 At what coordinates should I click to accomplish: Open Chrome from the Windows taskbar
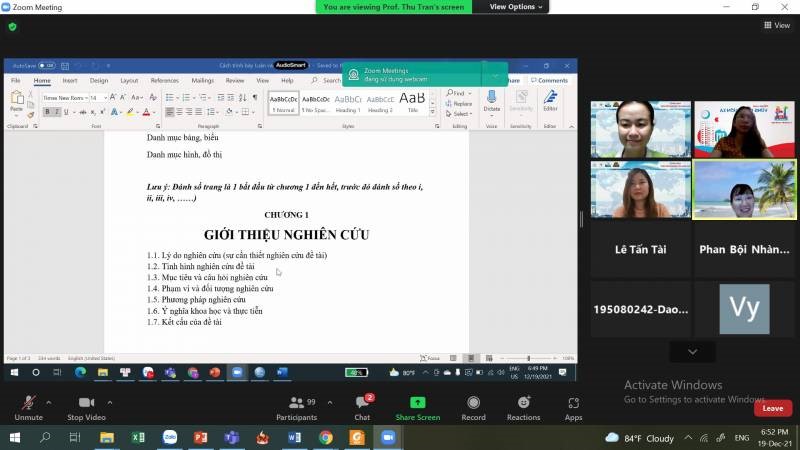click(x=326, y=438)
